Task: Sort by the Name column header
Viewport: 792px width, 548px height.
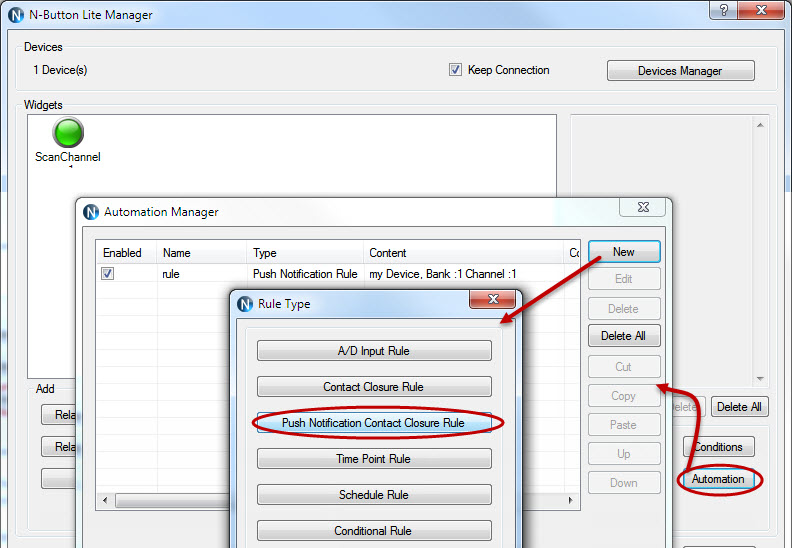Action: [202, 253]
